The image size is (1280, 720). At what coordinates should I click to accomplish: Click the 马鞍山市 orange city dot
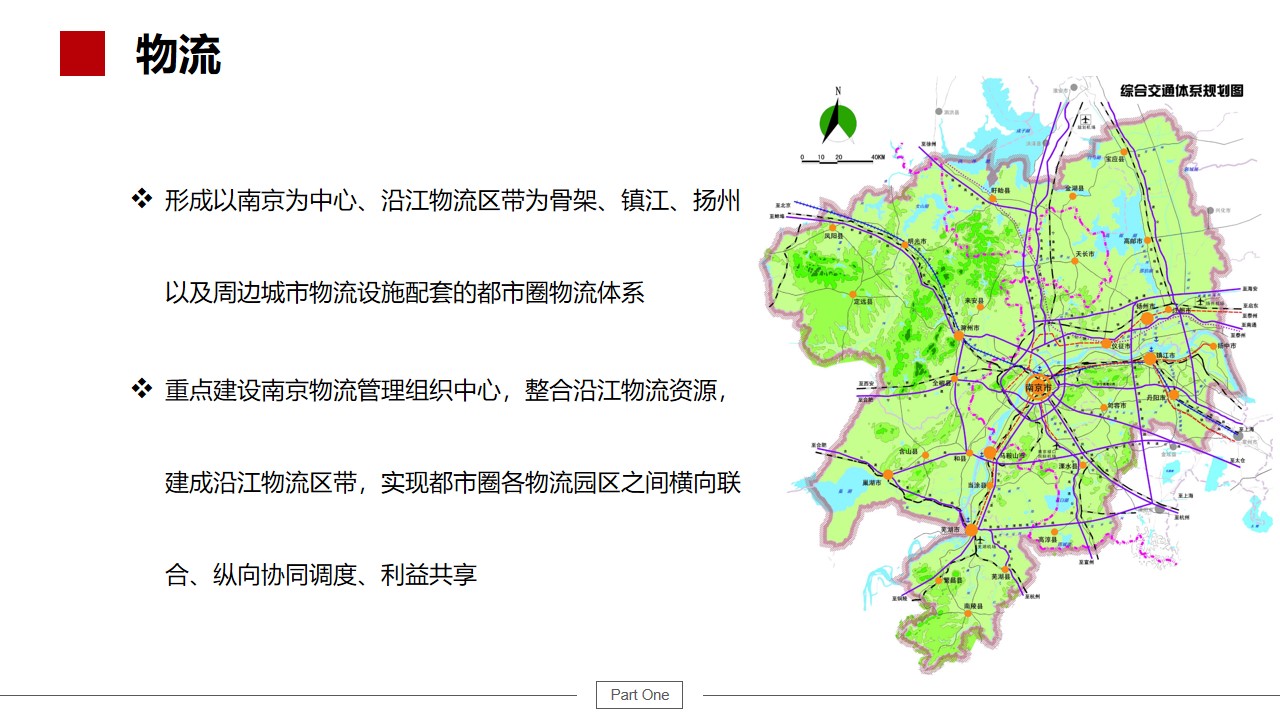[991, 453]
